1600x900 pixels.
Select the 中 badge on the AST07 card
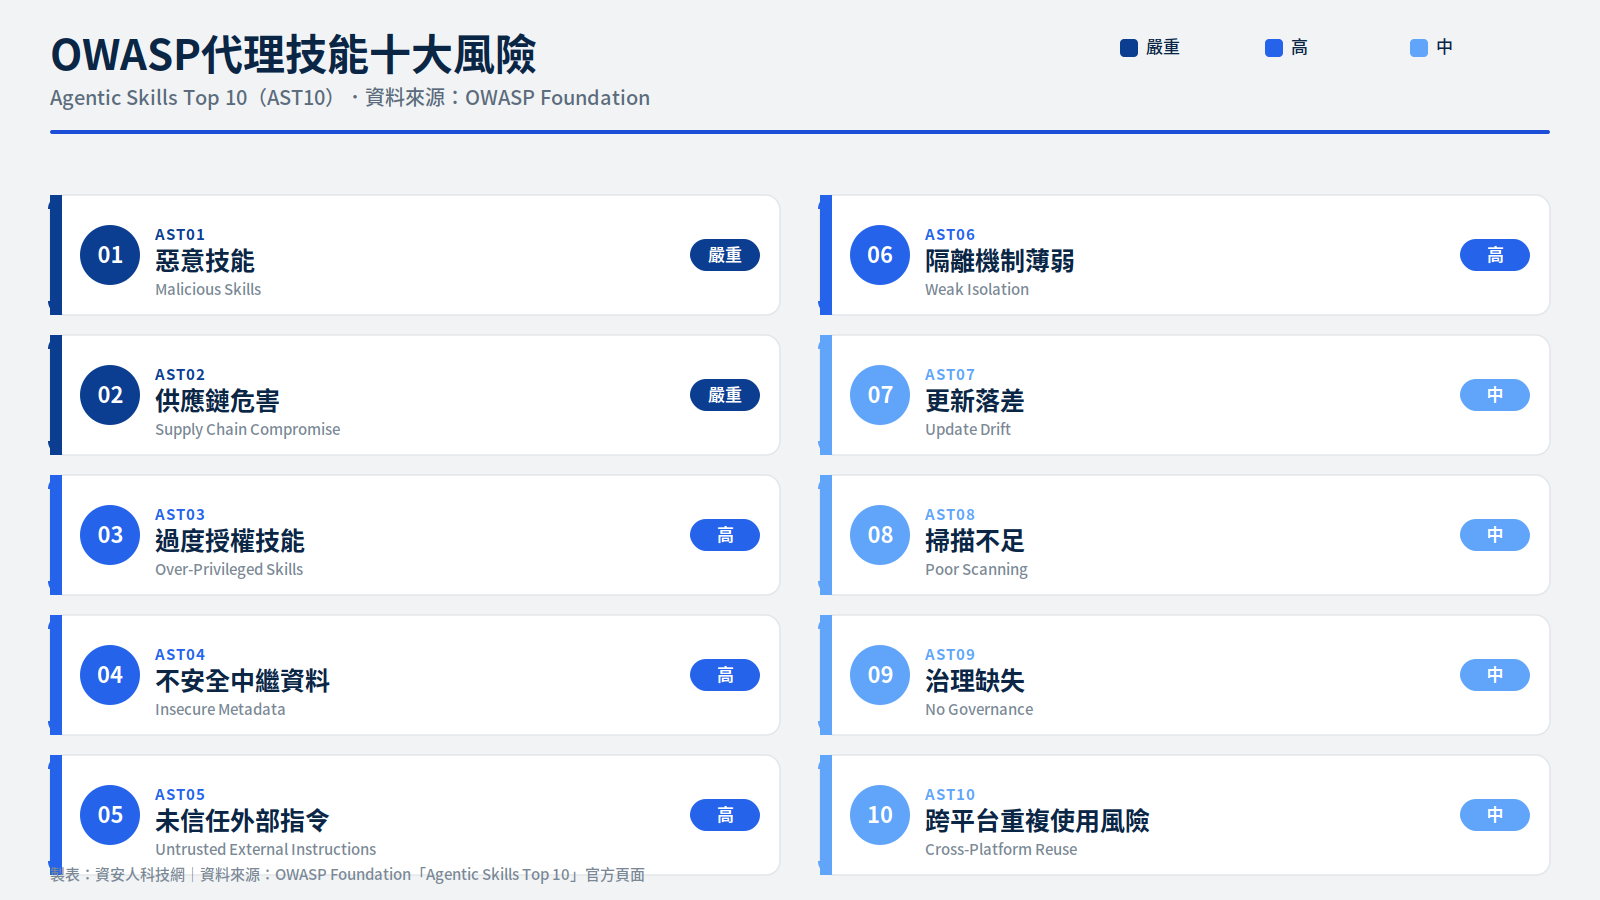point(1495,395)
